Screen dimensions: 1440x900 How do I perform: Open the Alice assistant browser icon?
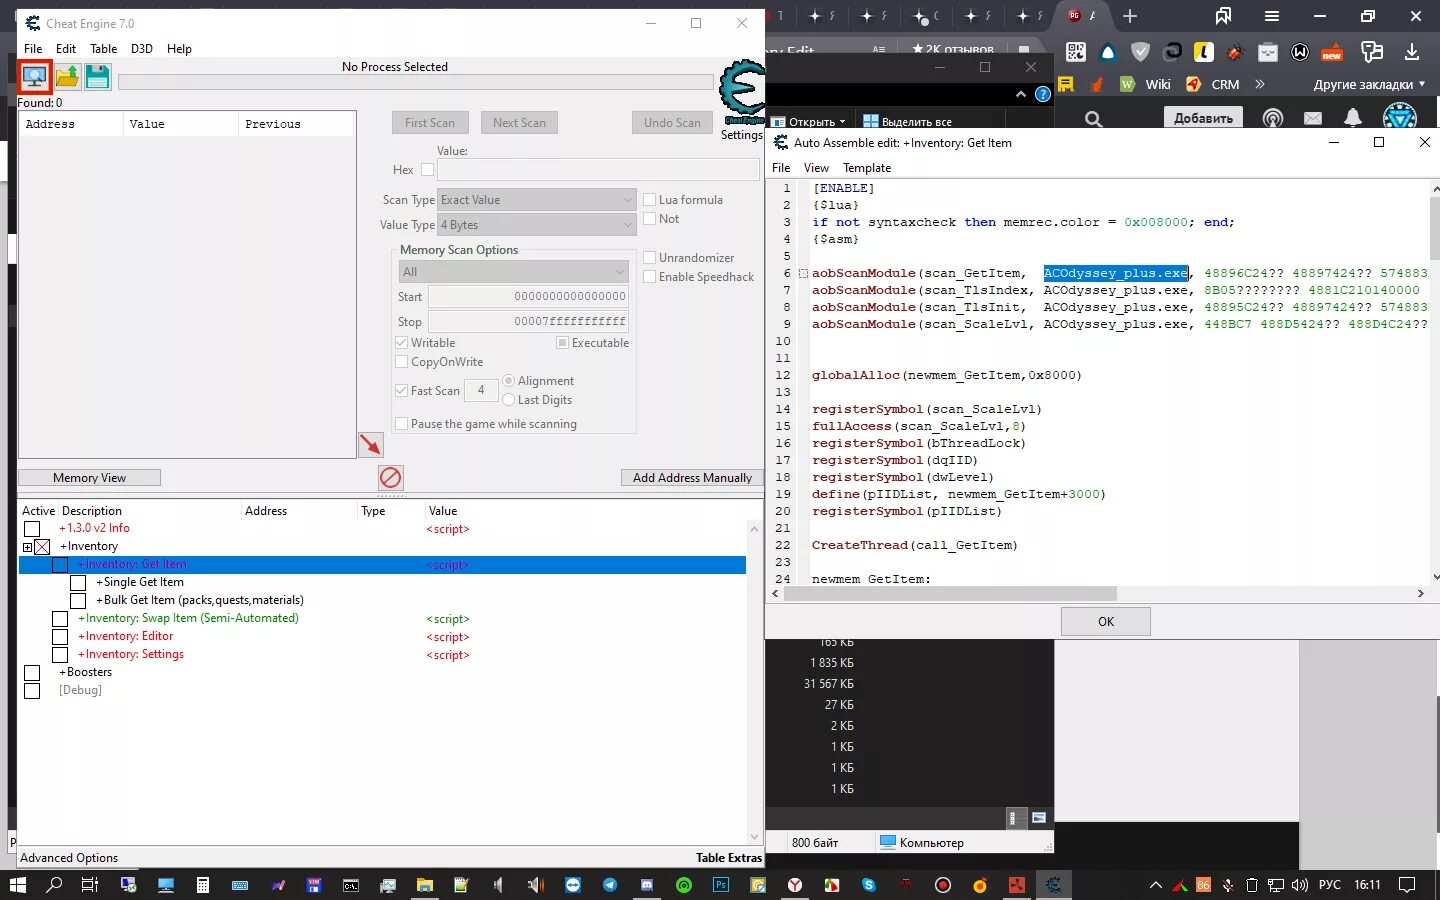pos(1108,52)
